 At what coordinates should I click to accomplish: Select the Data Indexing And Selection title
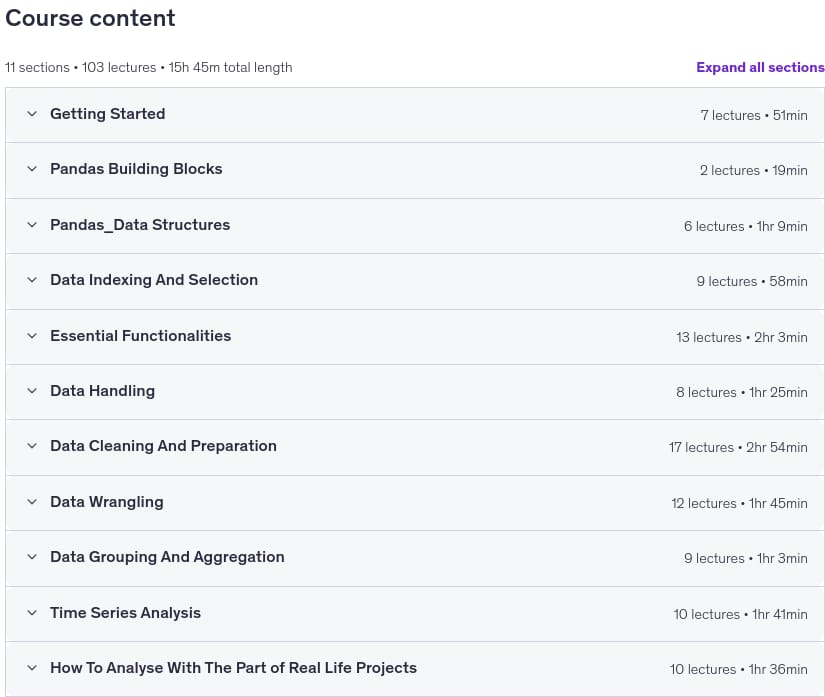tap(154, 280)
